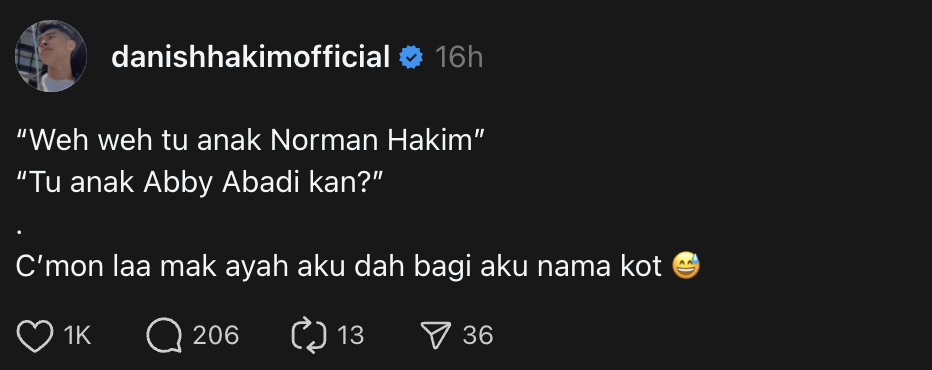
Task: Open danishhakimofficial's profile picture
Action: [x=51, y=56]
